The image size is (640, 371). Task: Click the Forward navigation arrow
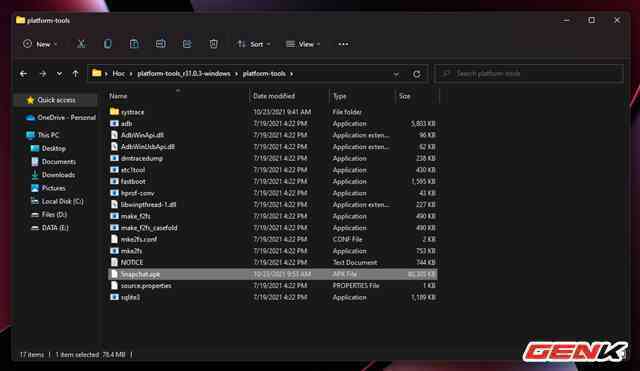[43, 74]
